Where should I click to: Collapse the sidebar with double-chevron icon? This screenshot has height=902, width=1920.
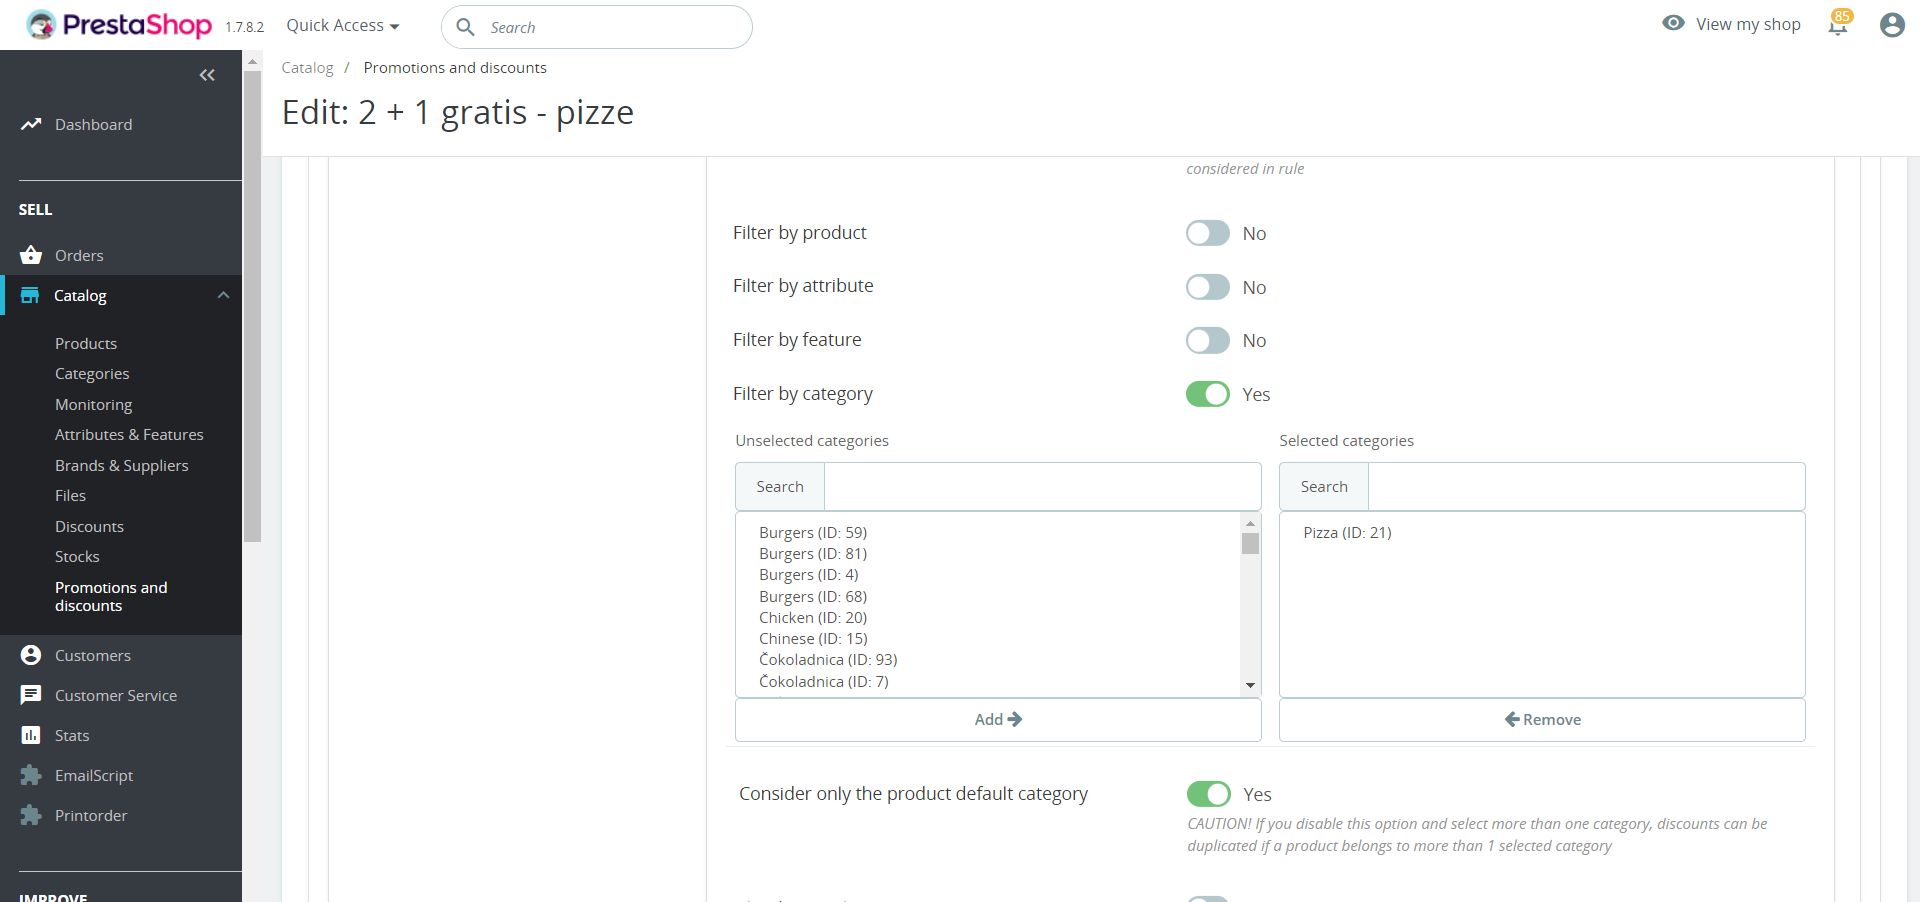[x=207, y=75]
